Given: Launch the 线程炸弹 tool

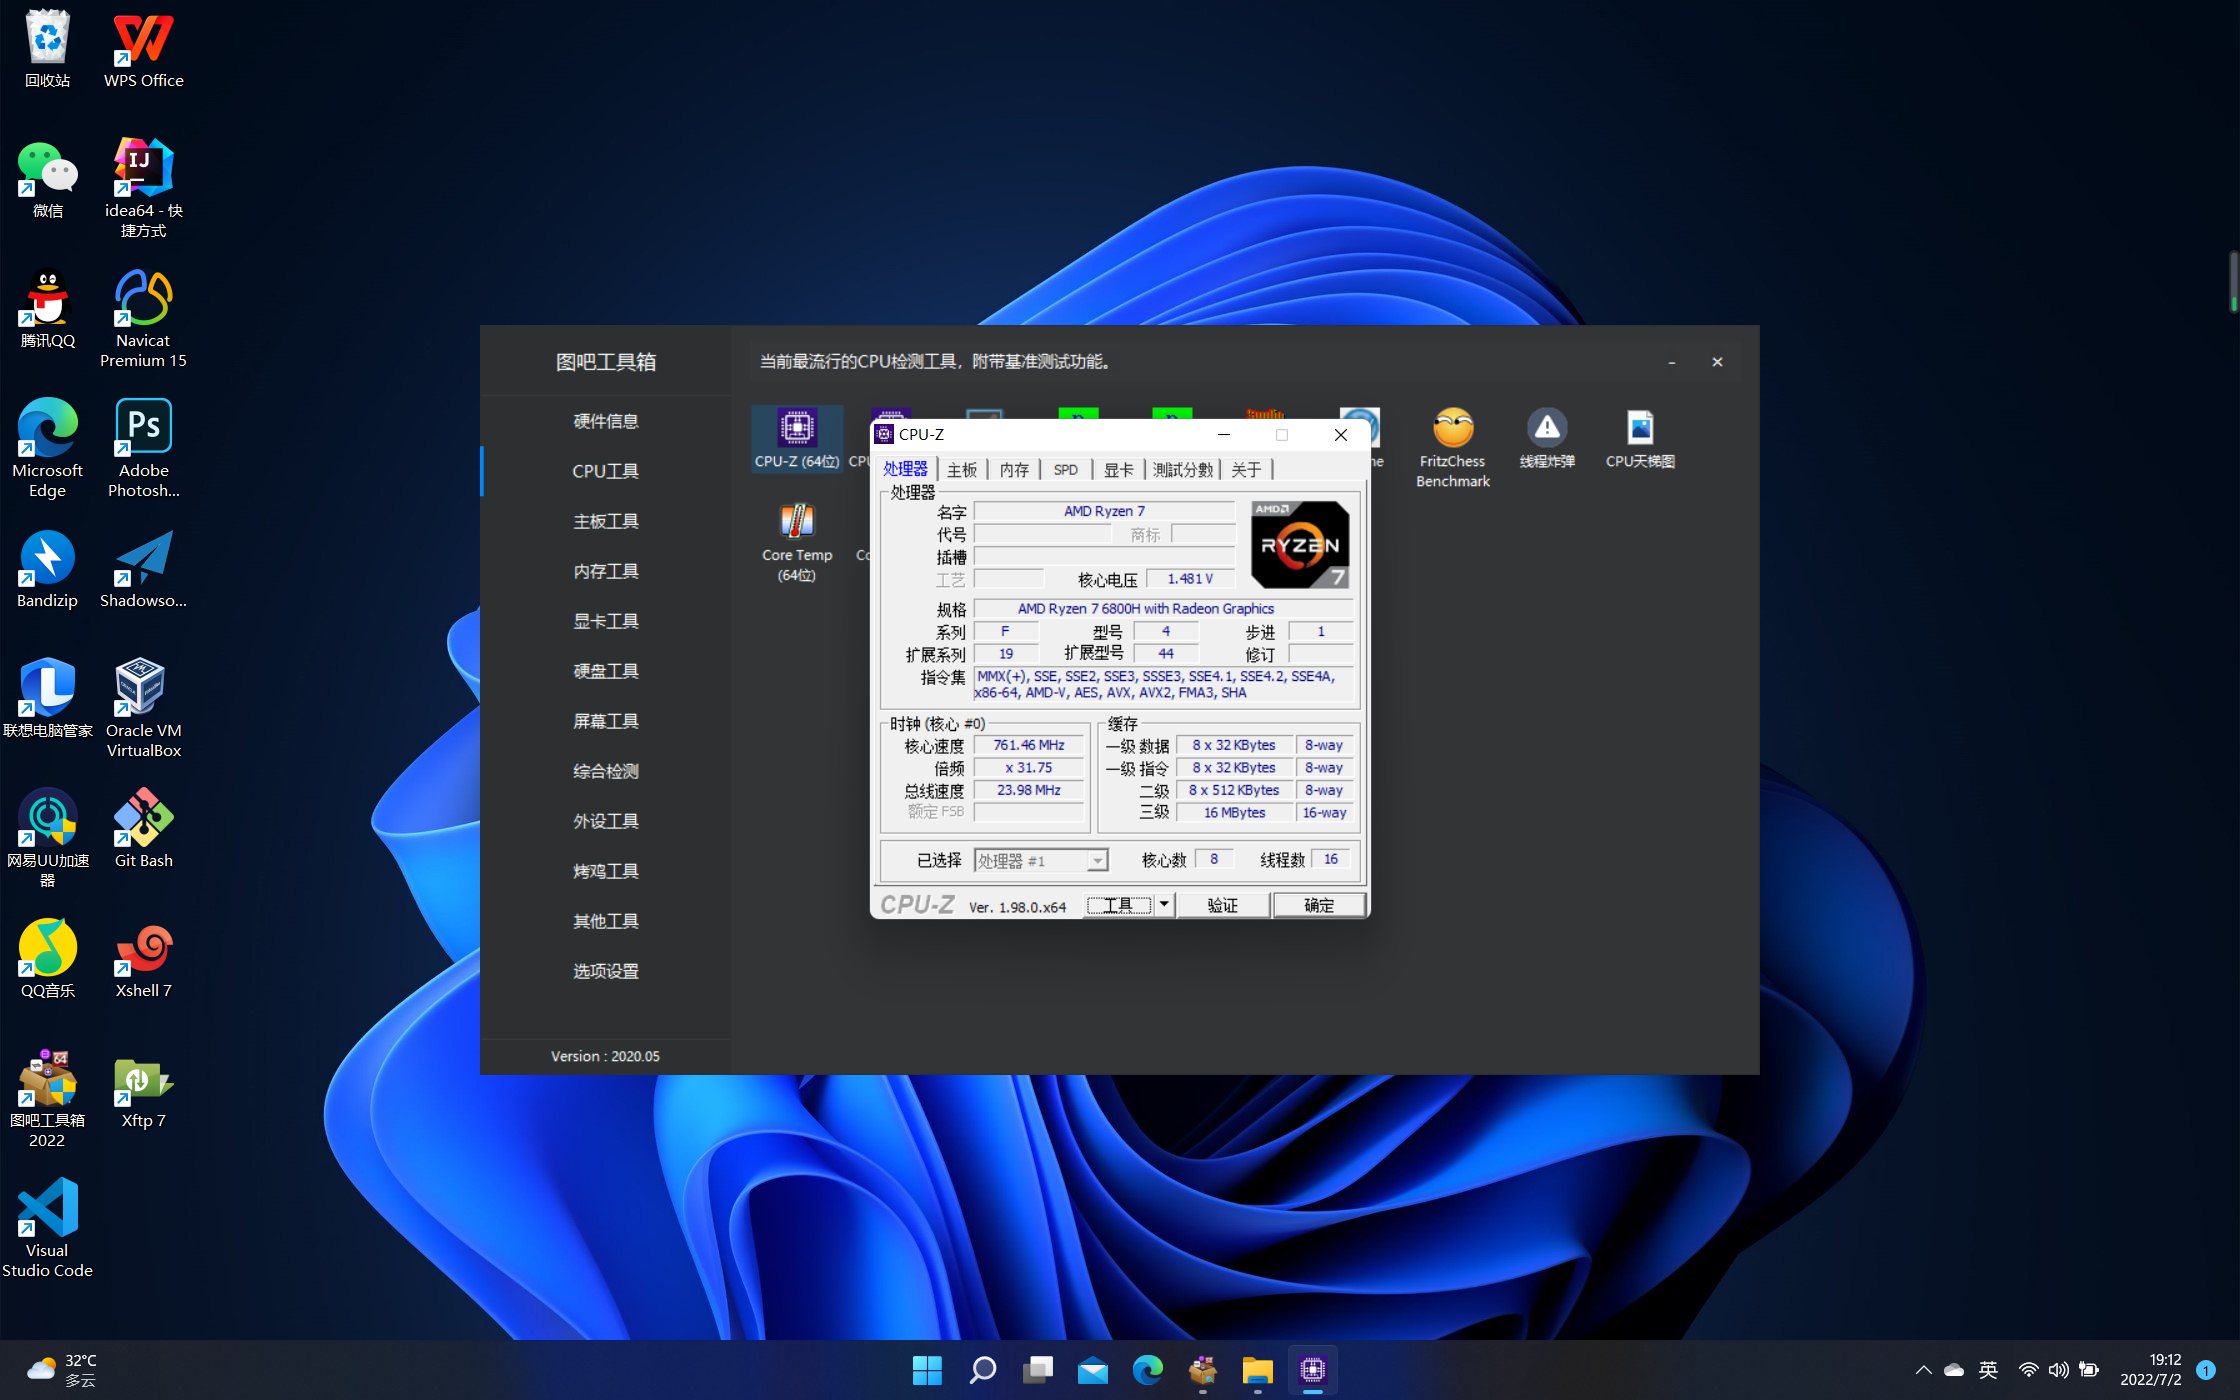Looking at the screenshot, I should 1547,438.
